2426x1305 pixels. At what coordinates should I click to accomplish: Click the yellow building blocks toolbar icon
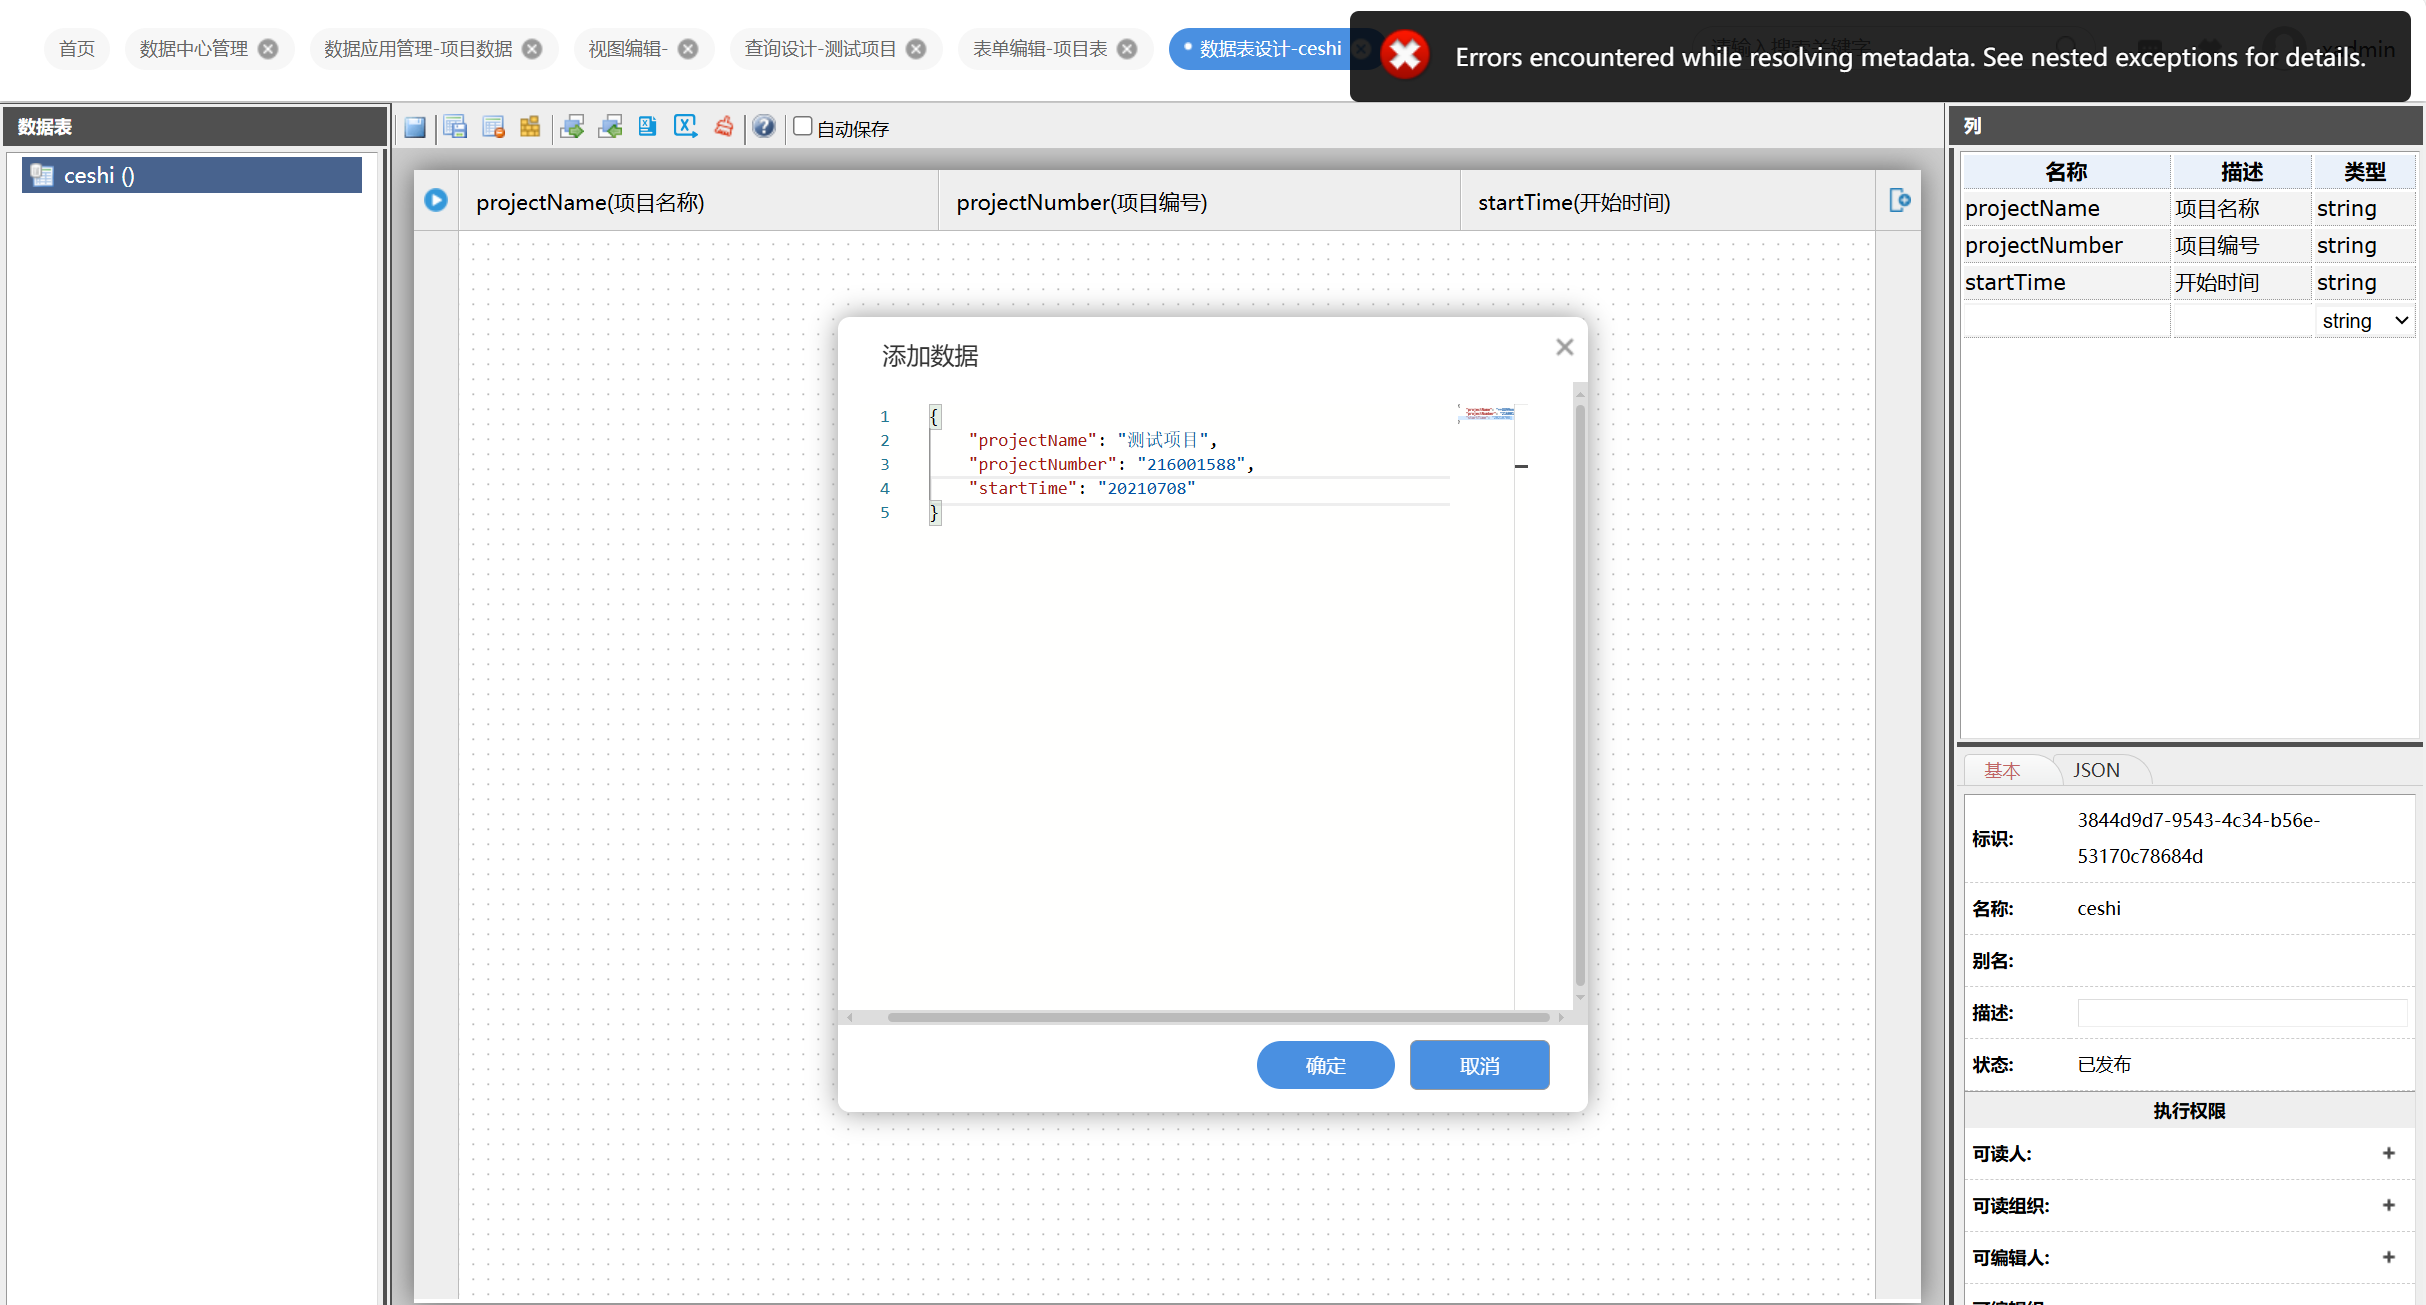(x=530, y=127)
